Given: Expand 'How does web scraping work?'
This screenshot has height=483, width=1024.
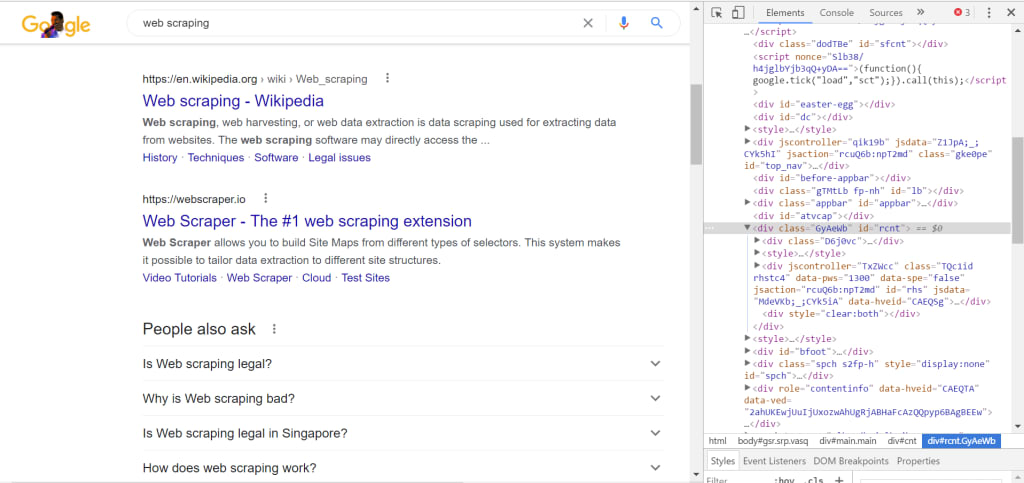Looking at the screenshot, I should point(403,468).
